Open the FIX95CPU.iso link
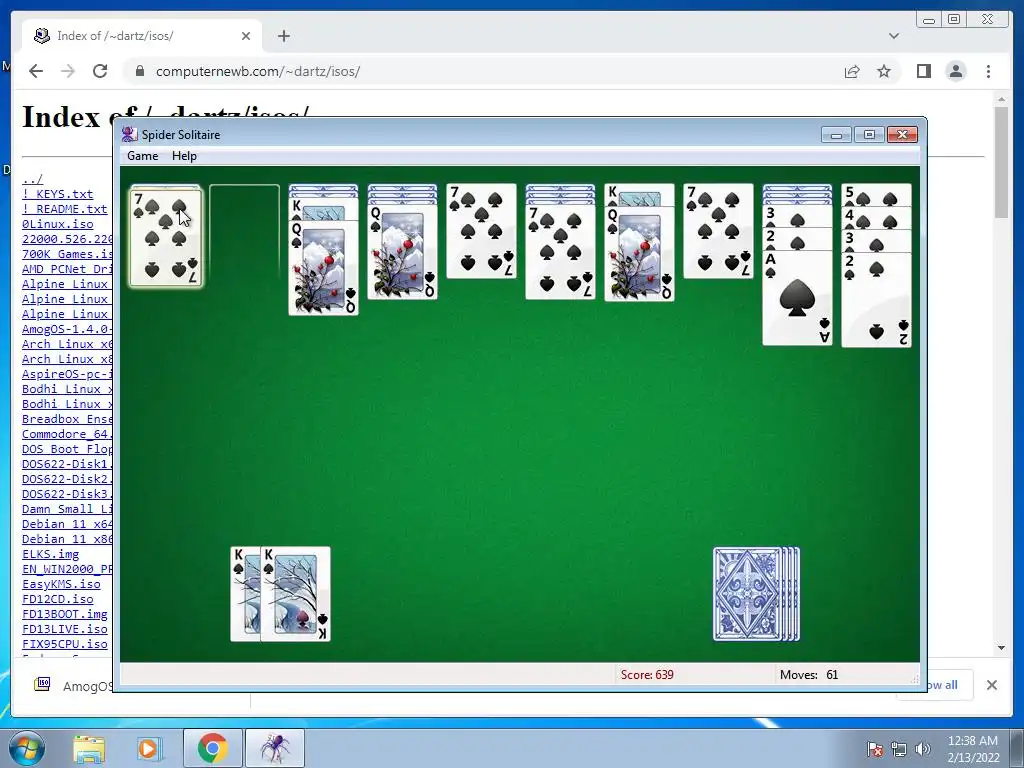Viewport: 1024px width, 768px height. click(64, 644)
